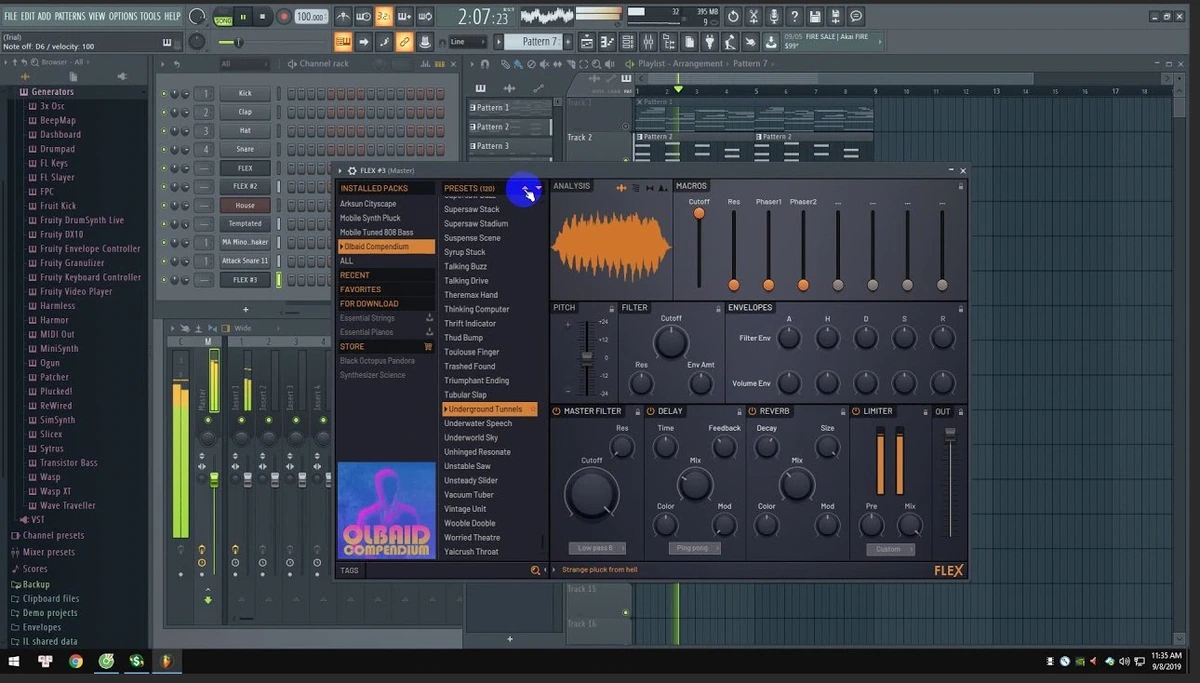Open the Pattern 7 selector
The image size is (1200, 683).
coord(536,42)
